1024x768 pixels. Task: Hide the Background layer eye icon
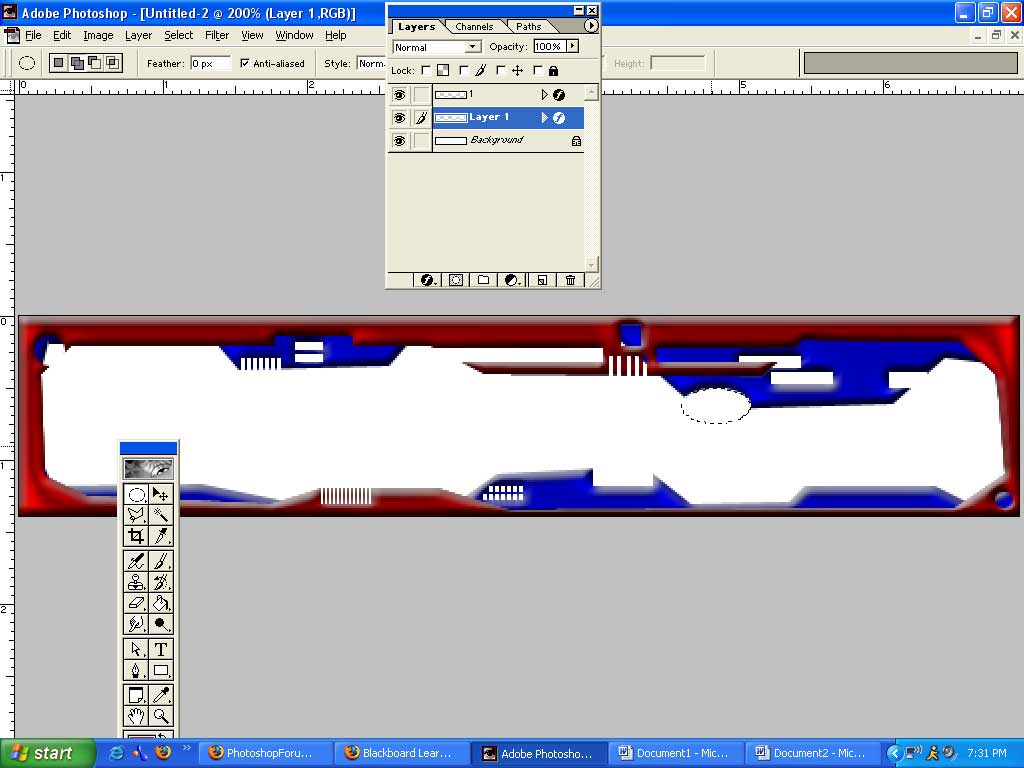pyautogui.click(x=399, y=141)
